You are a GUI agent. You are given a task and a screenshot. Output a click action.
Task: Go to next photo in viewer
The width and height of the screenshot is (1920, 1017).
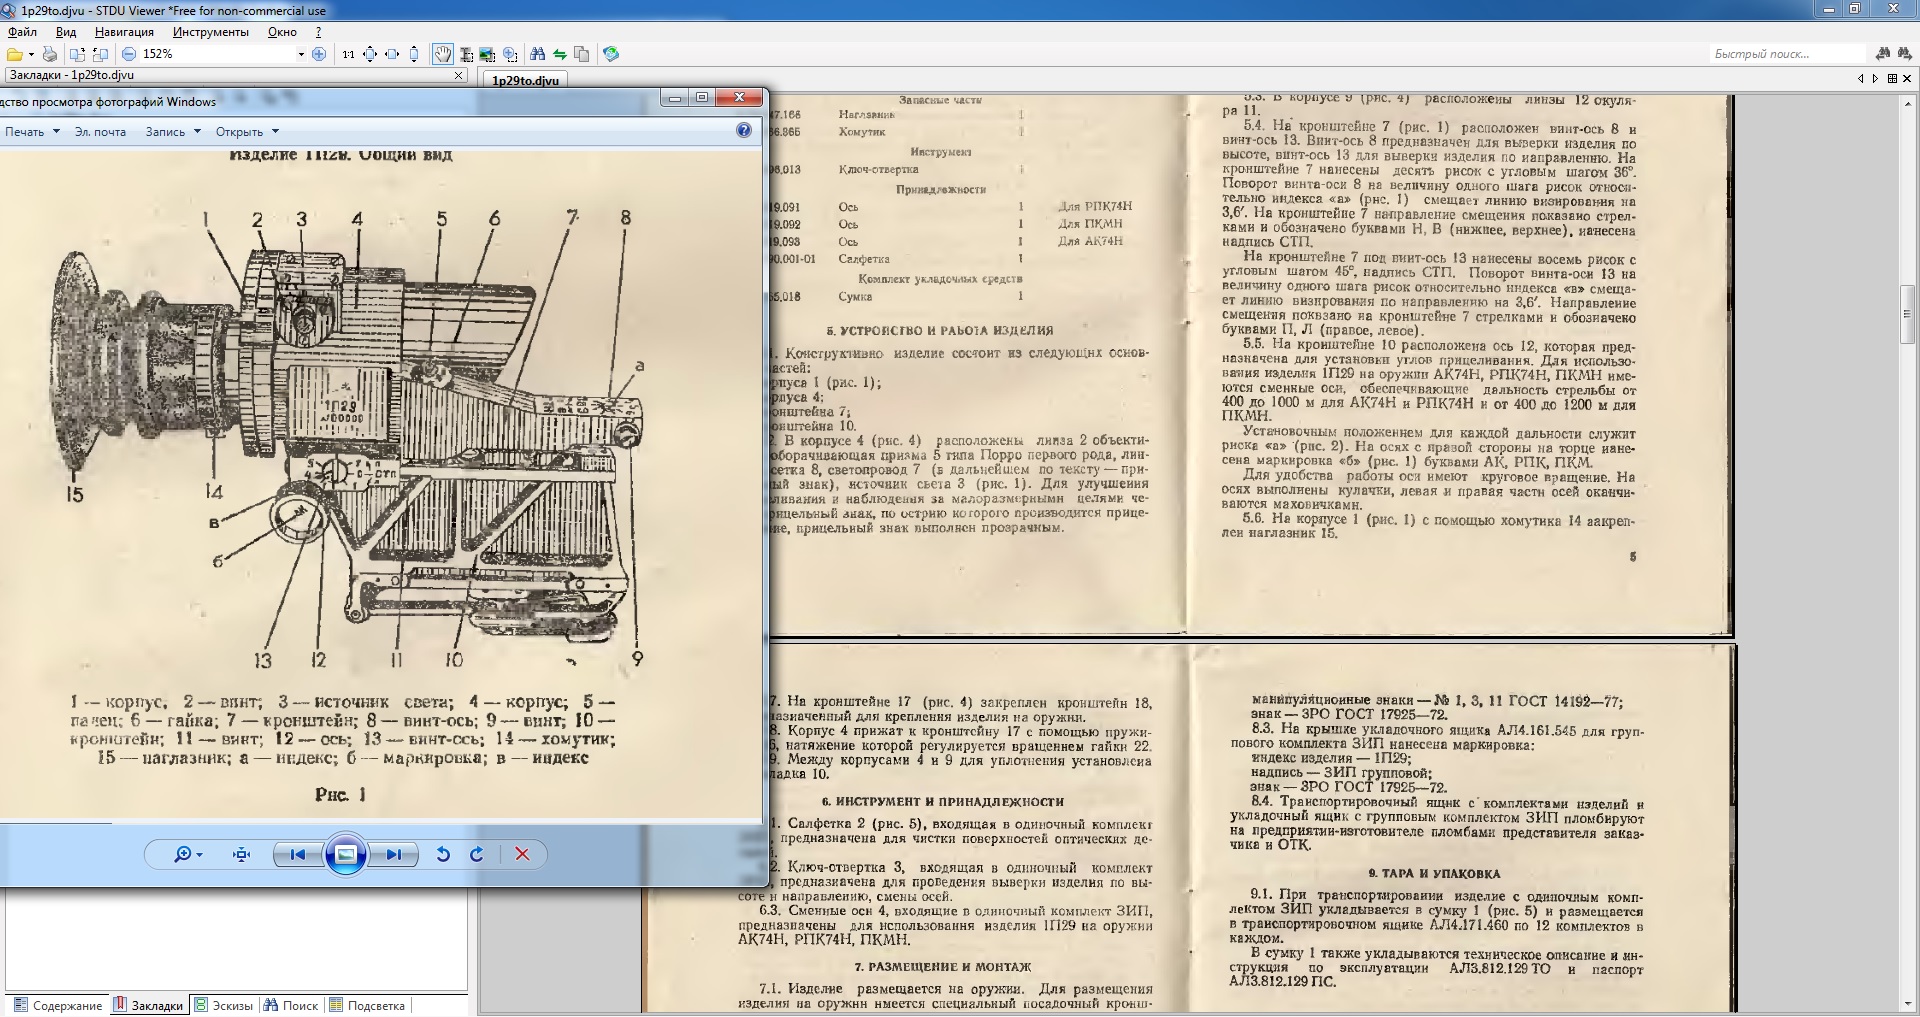coord(394,854)
